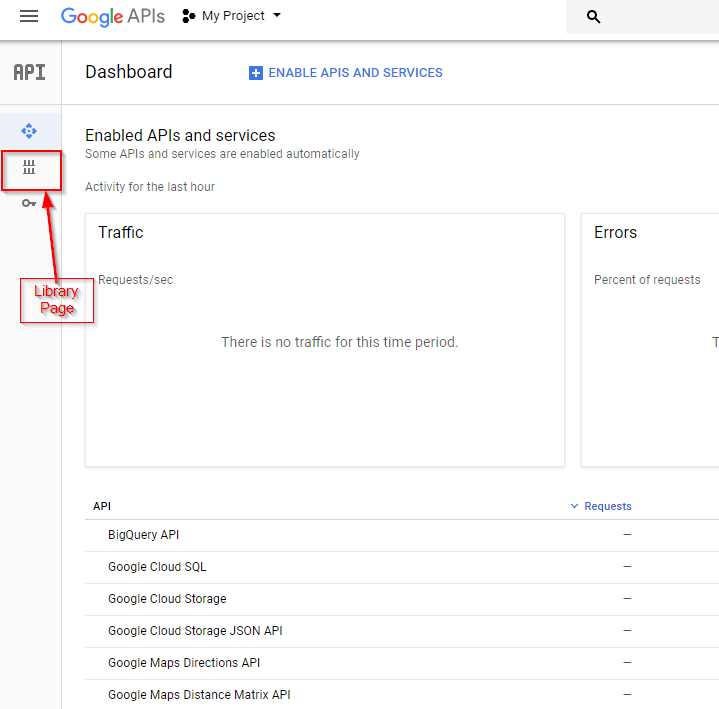Focus the top search field
The width and height of the screenshot is (719, 709).
tap(642, 17)
